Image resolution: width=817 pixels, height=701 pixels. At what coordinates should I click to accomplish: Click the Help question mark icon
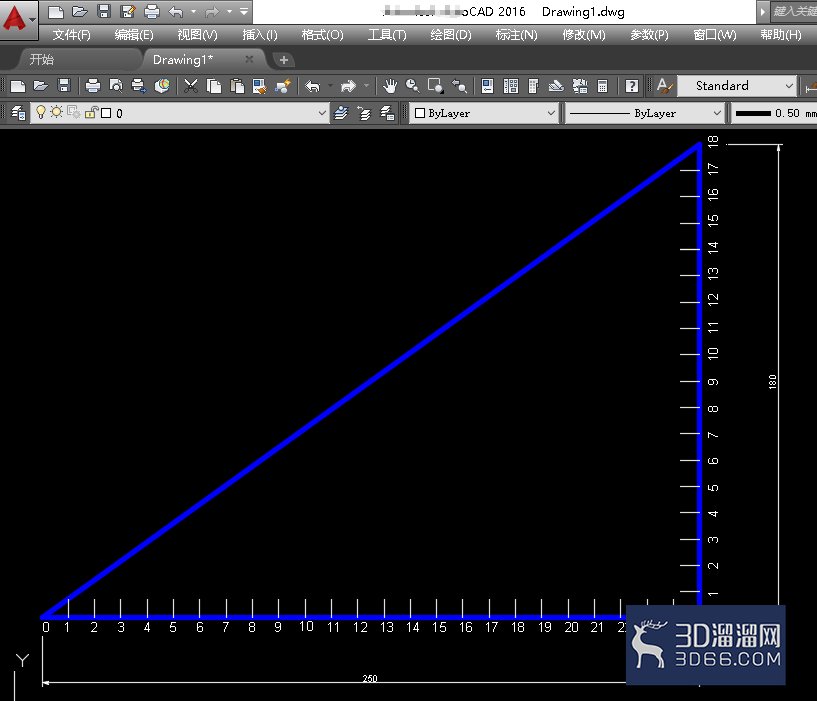pyautogui.click(x=632, y=85)
